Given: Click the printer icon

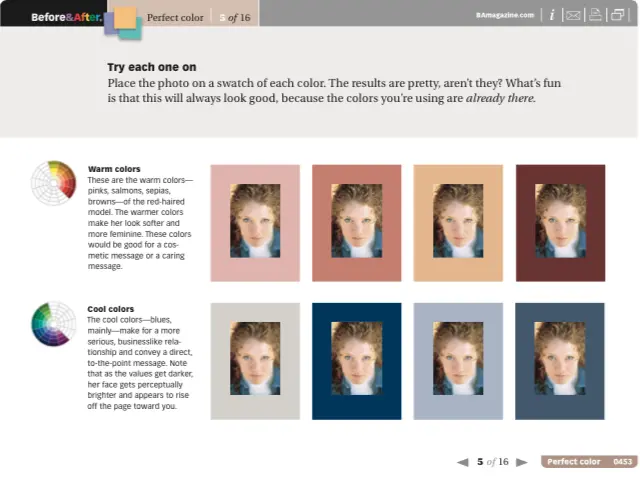Looking at the screenshot, I should [x=595, y=15].
